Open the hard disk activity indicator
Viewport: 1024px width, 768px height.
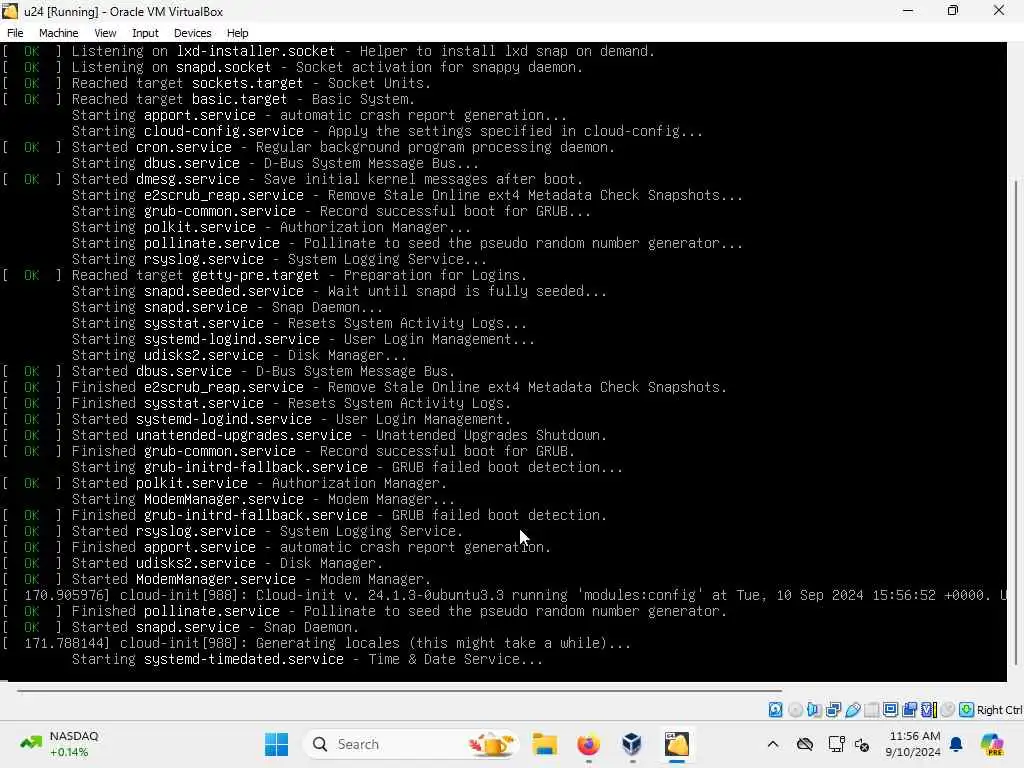click(775, 709)
